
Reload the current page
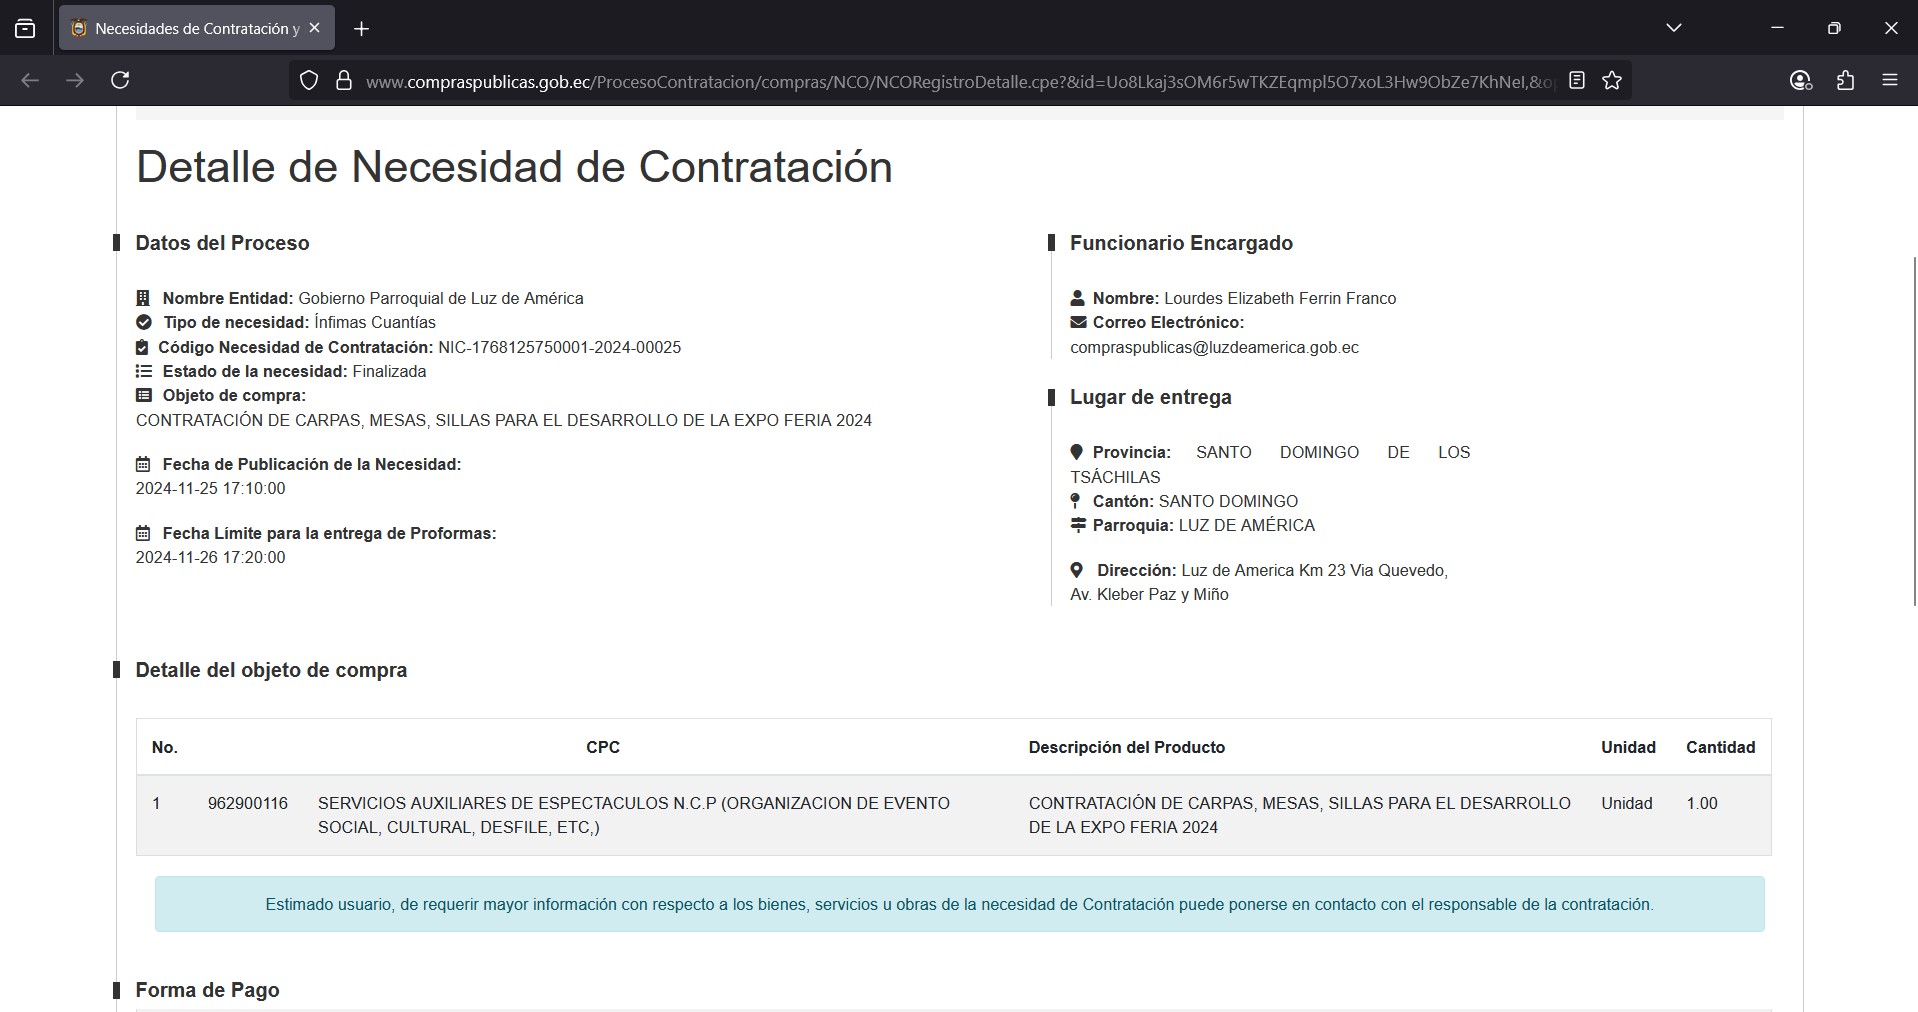(x=120, y=80)
